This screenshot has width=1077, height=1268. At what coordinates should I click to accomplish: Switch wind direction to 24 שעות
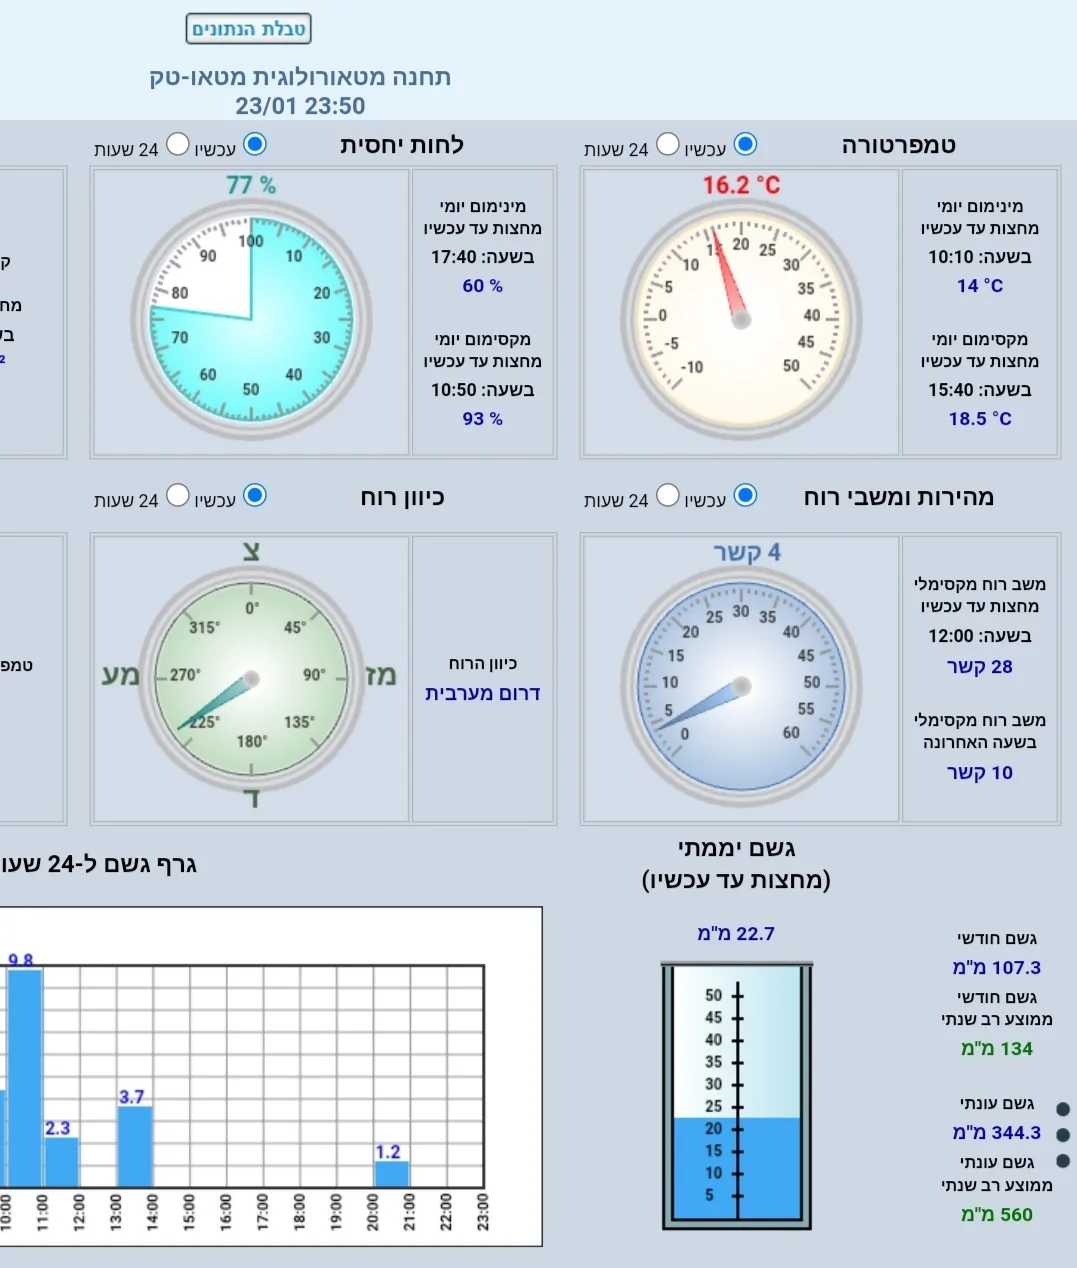coord(178,495)
